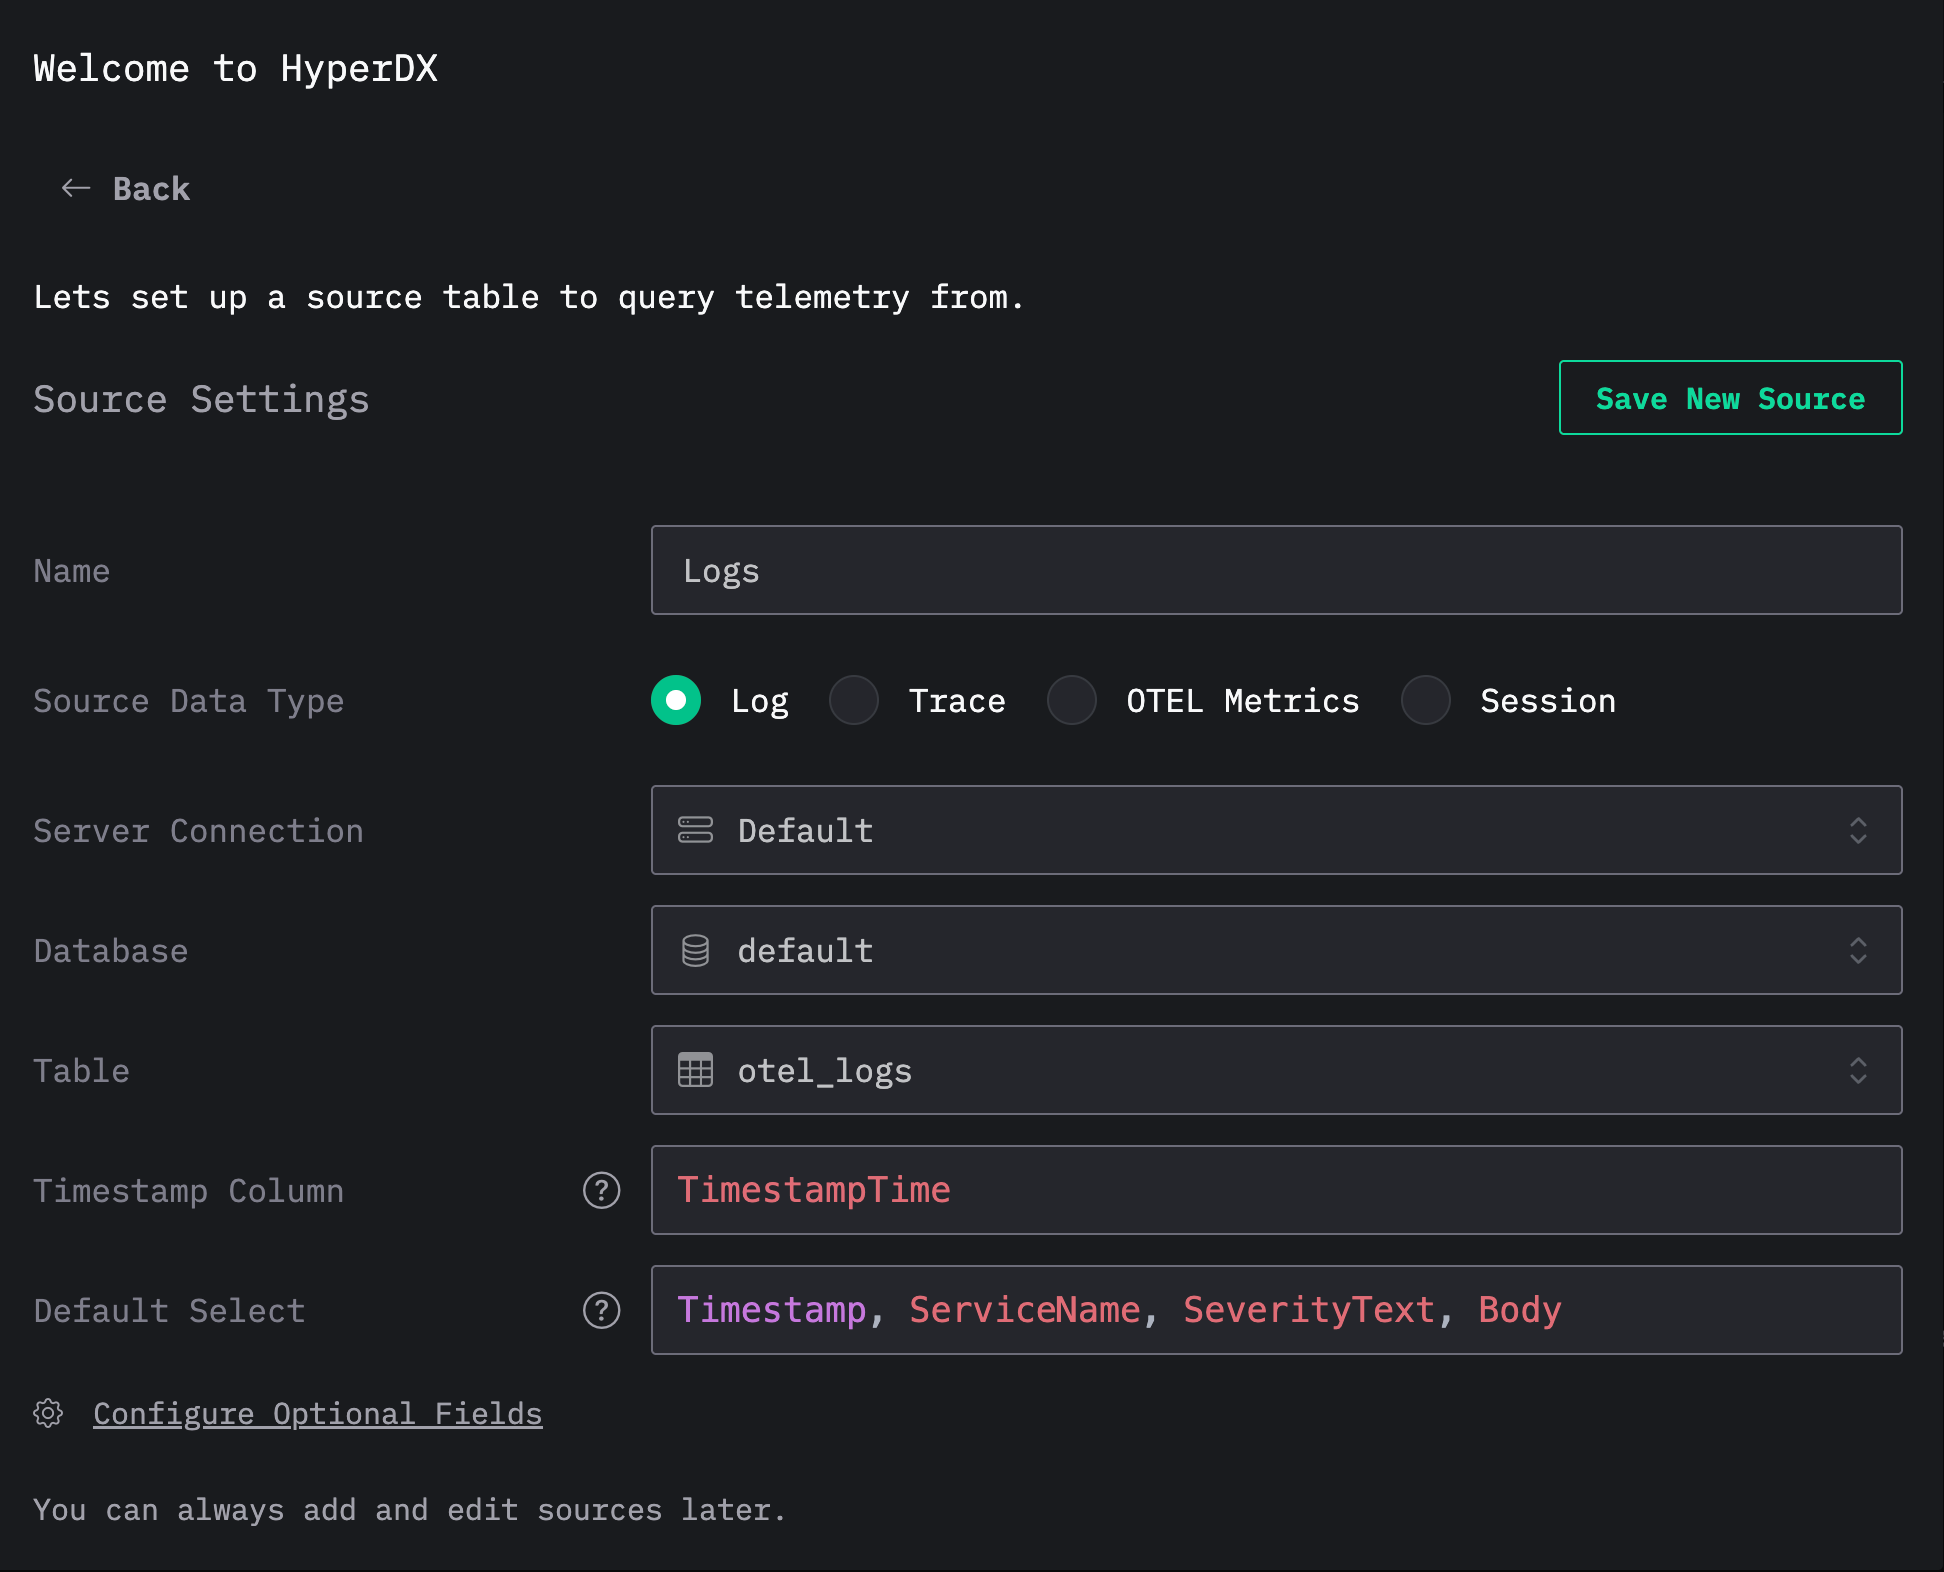Screen dimensions: 1944x1572
Task: Open the Default Select help tooltip icon
Action: [x=601, y=1311]
